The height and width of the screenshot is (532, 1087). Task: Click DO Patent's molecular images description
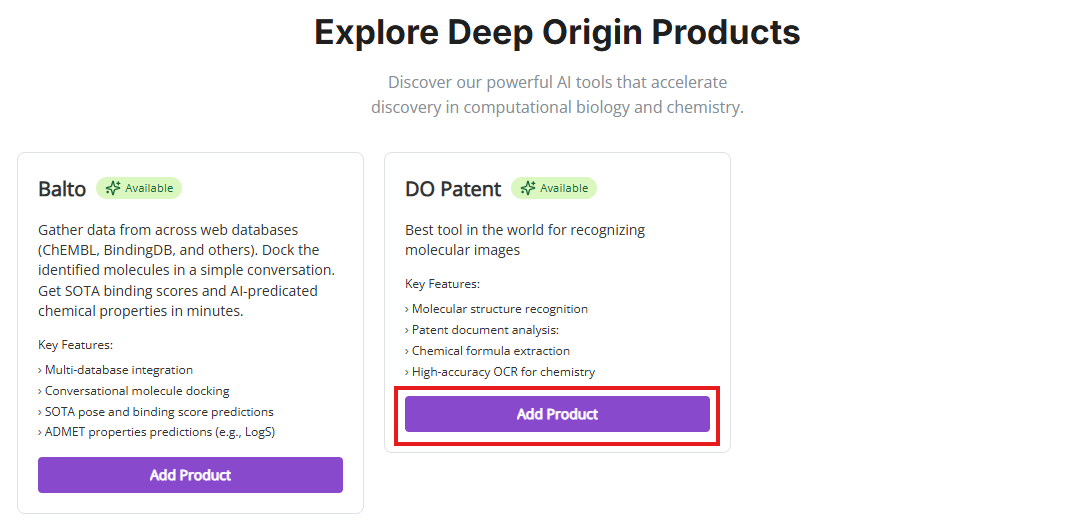coord(525,240)
